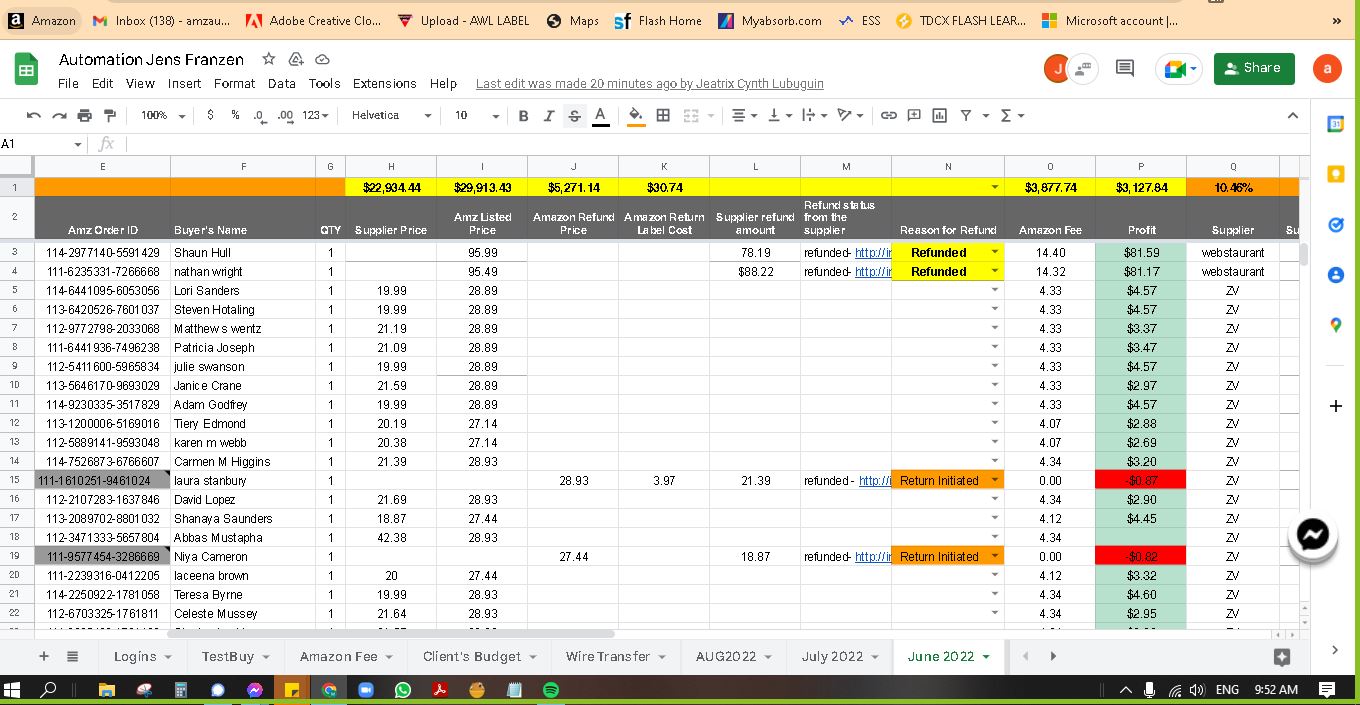Open the comment history icon
1360x705 pixels.
tap(1125, 68)
